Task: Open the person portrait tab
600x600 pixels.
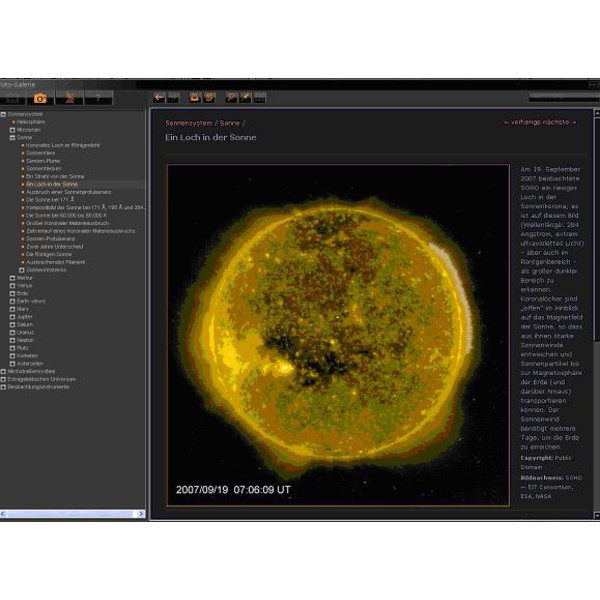Action: pos(70,98)
